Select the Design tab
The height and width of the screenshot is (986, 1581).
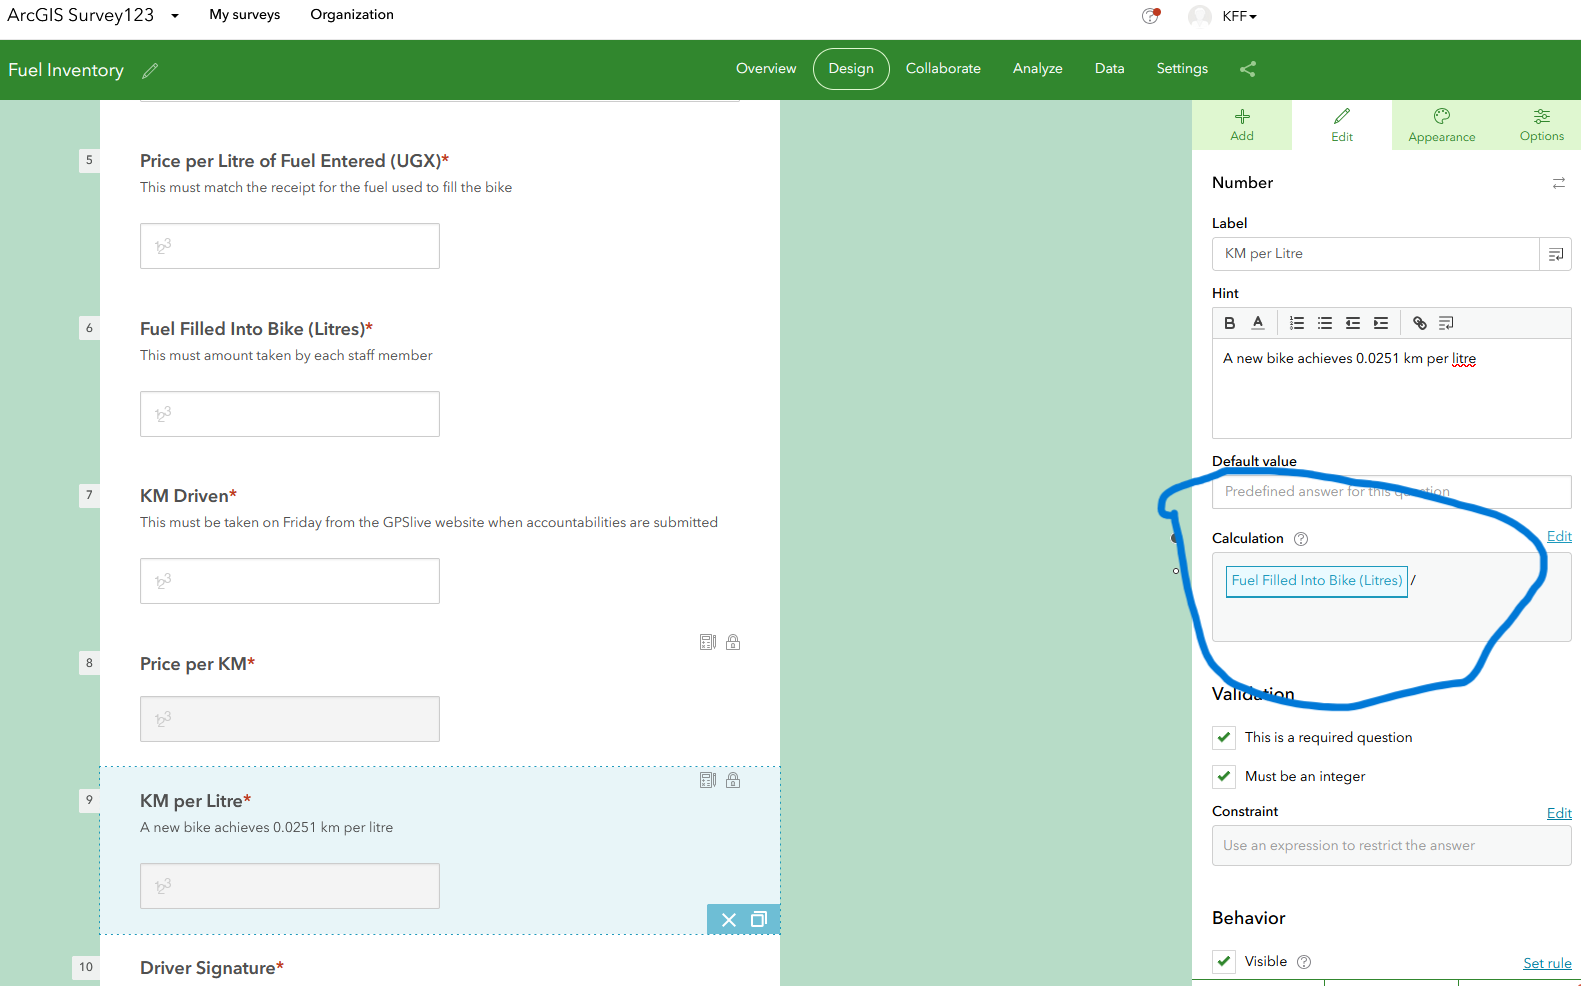point(851,69)
